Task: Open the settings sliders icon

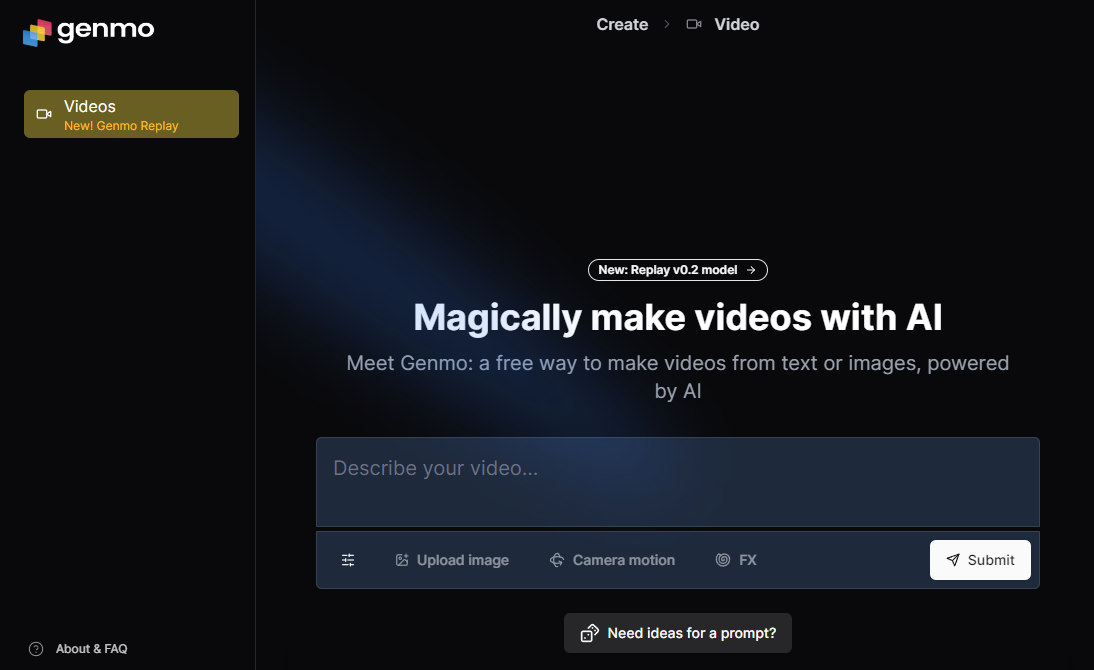Action: [348, 560]
